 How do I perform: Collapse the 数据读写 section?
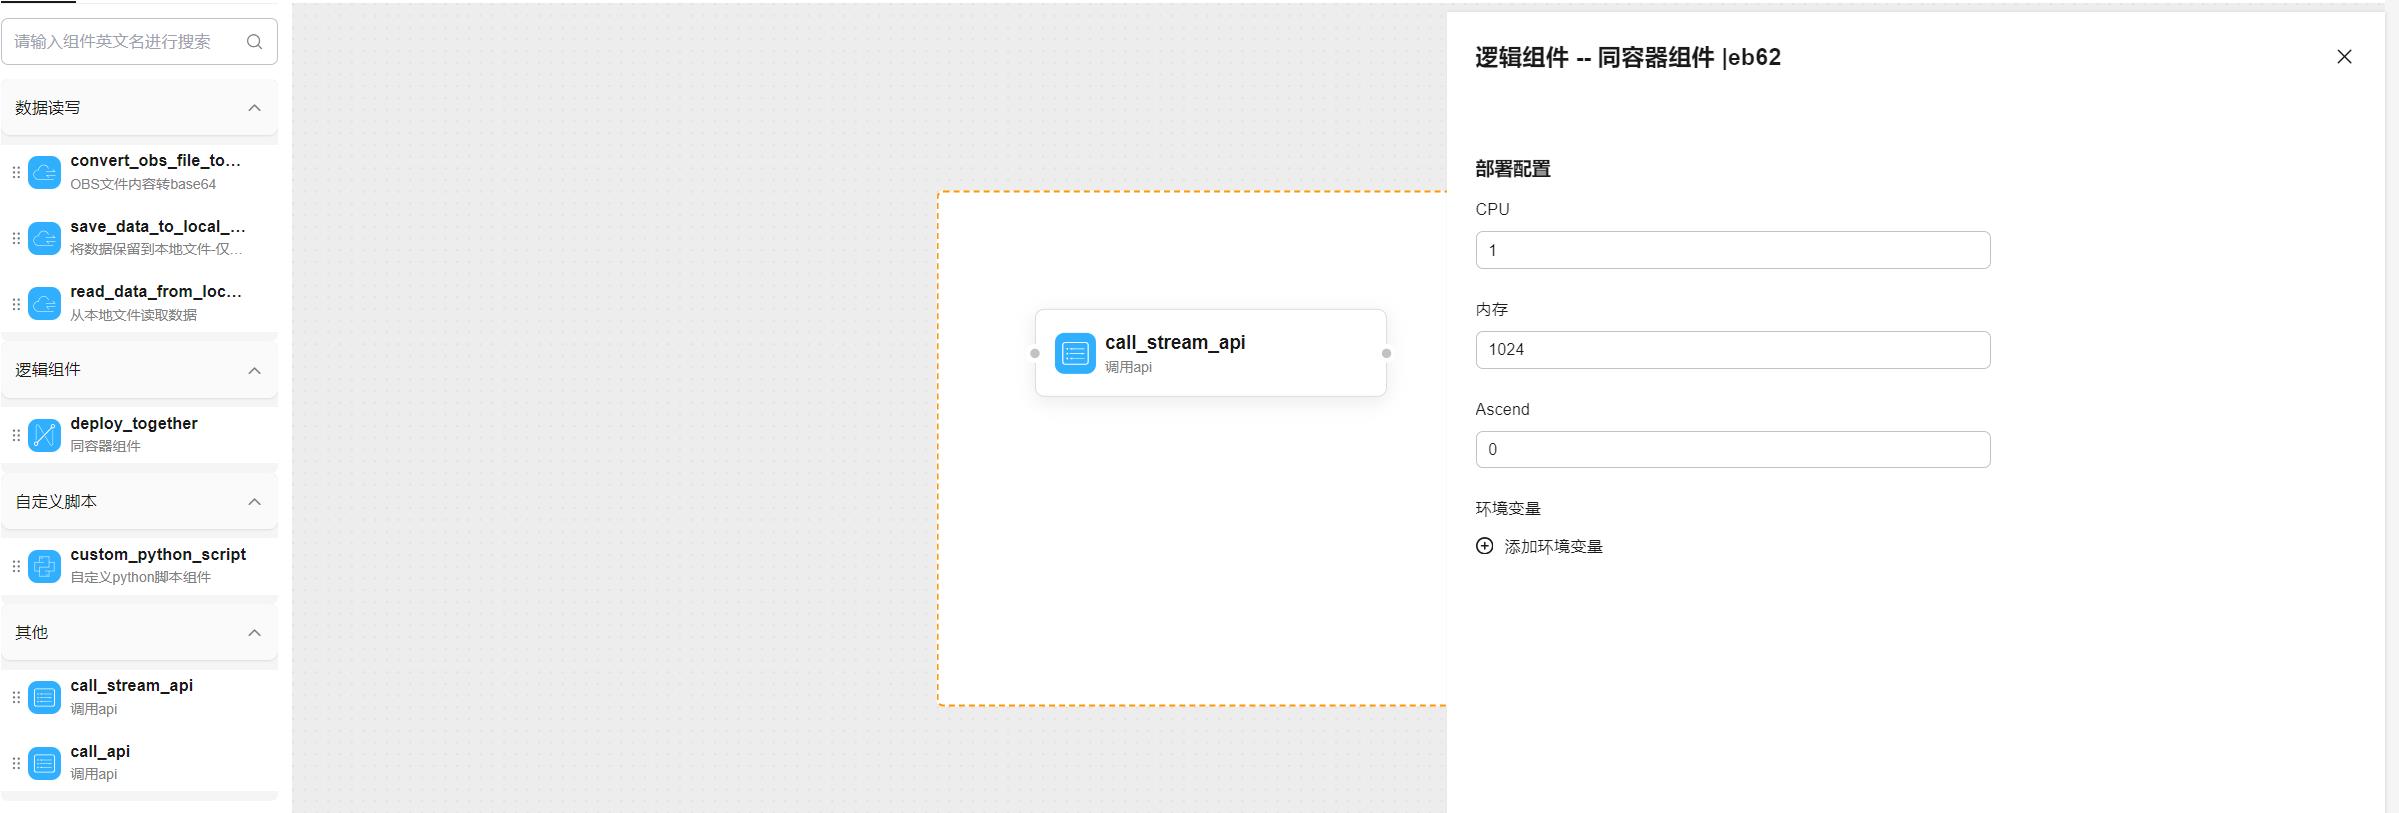tap(254, 108)
